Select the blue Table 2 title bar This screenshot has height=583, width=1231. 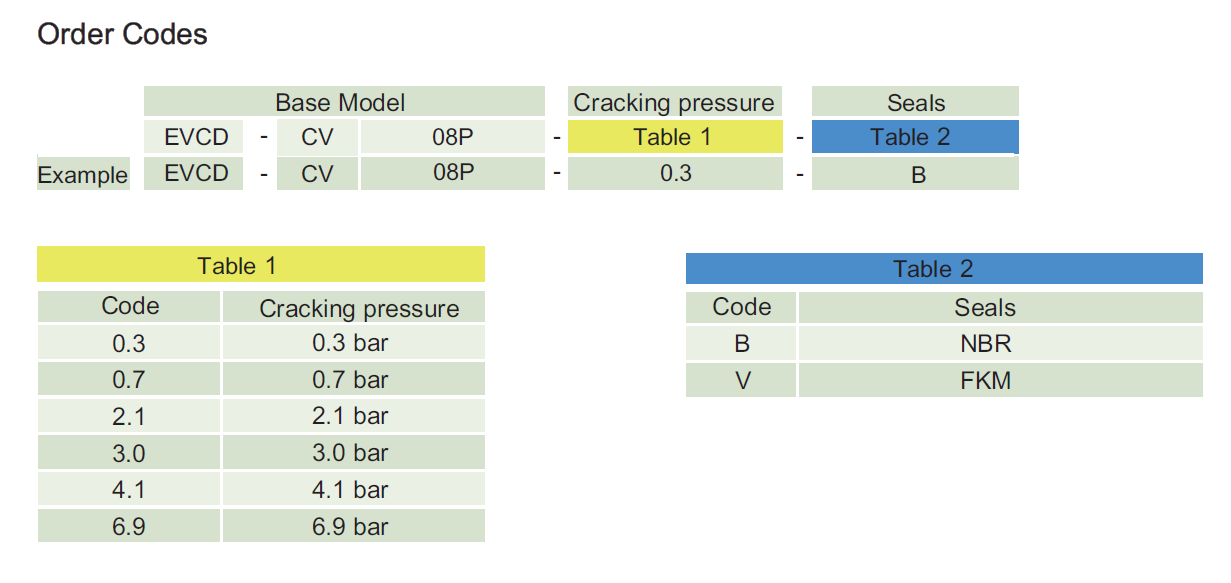pyautogui.click(x=943, y=269)
